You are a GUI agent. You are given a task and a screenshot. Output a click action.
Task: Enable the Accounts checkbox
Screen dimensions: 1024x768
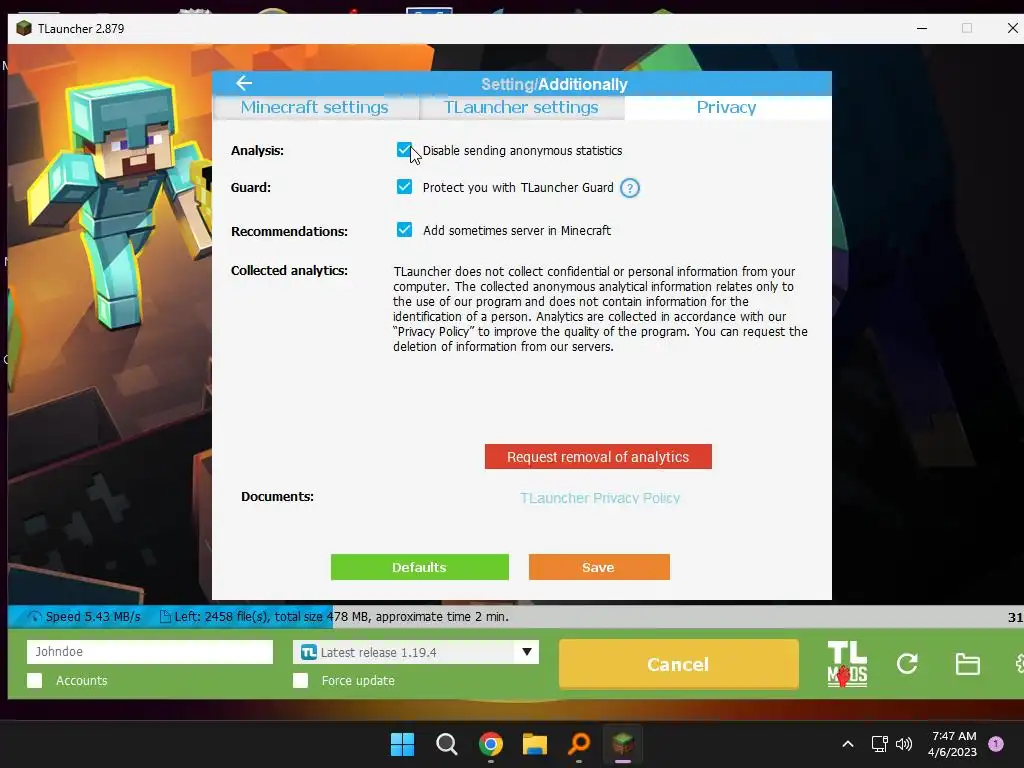coord(35,680)
